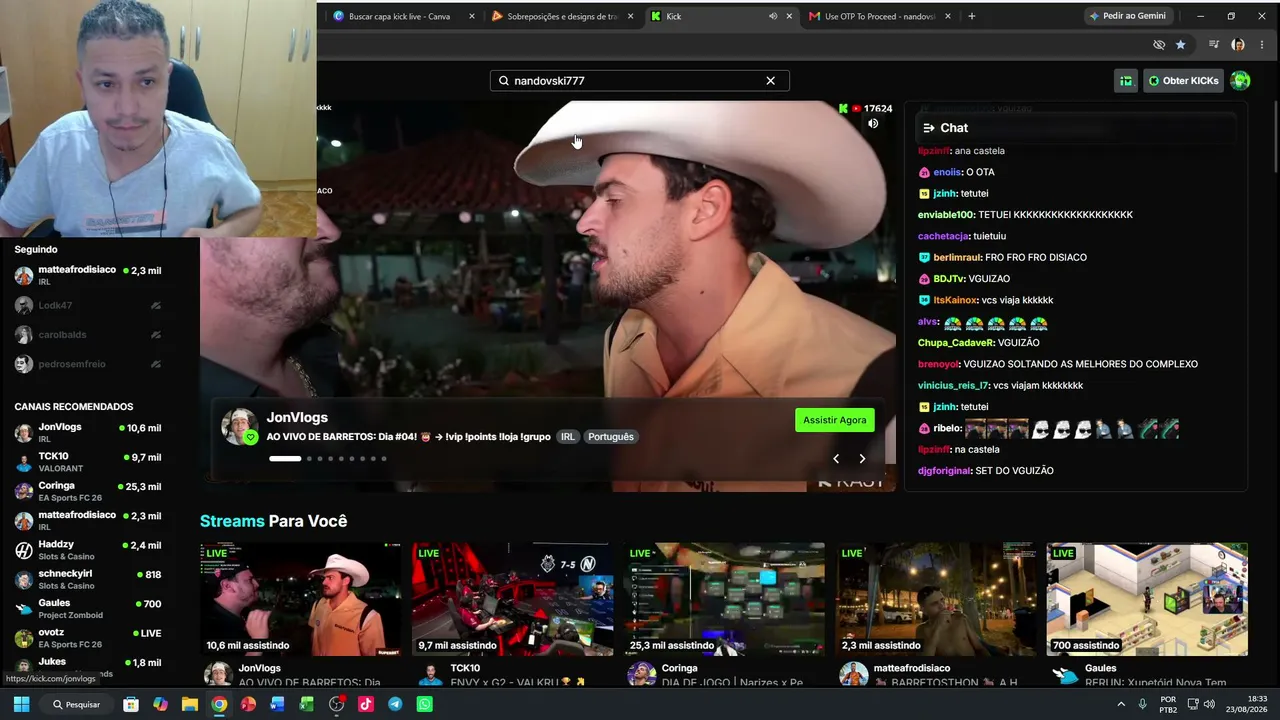Open Gaules in recommended channels
Viewport: 1280px width, 720px height.
(88, 608)
